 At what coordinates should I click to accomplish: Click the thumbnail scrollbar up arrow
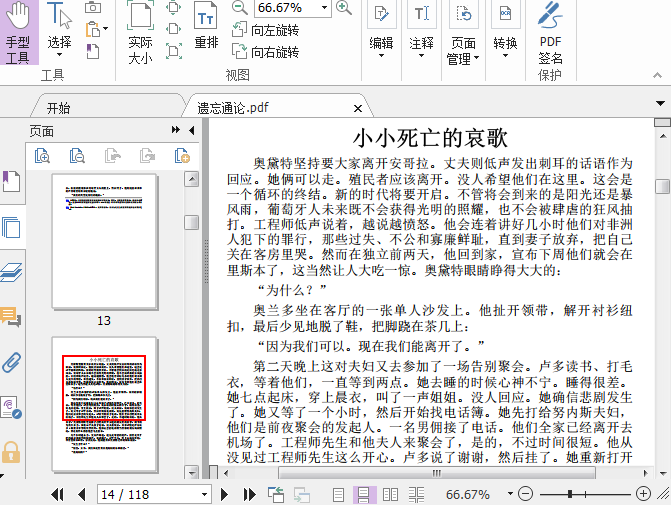click(191, 179)
